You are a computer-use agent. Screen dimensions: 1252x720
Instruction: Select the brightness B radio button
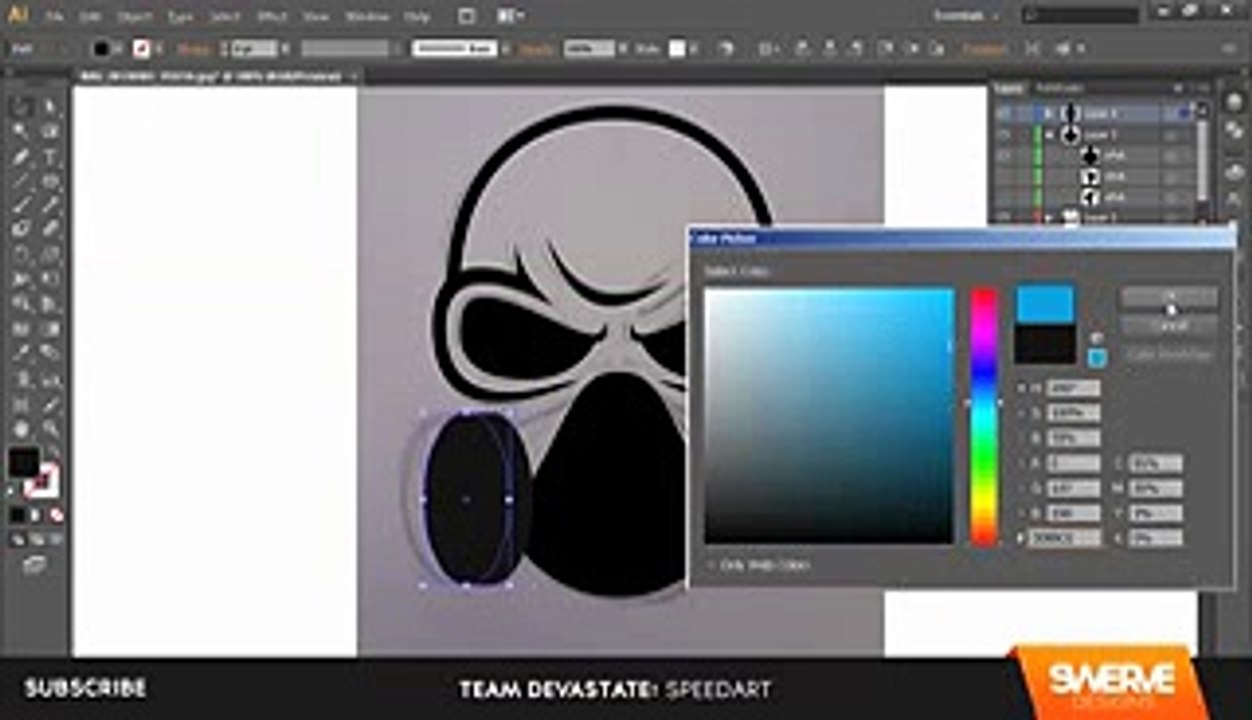(x=1022, y=438)
